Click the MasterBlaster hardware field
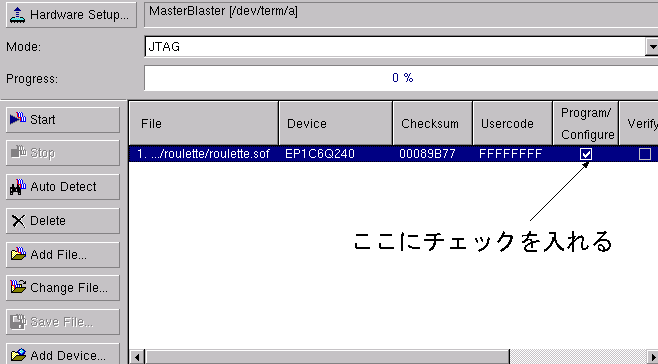Screen dimensions: 658x364 (401, 14)
